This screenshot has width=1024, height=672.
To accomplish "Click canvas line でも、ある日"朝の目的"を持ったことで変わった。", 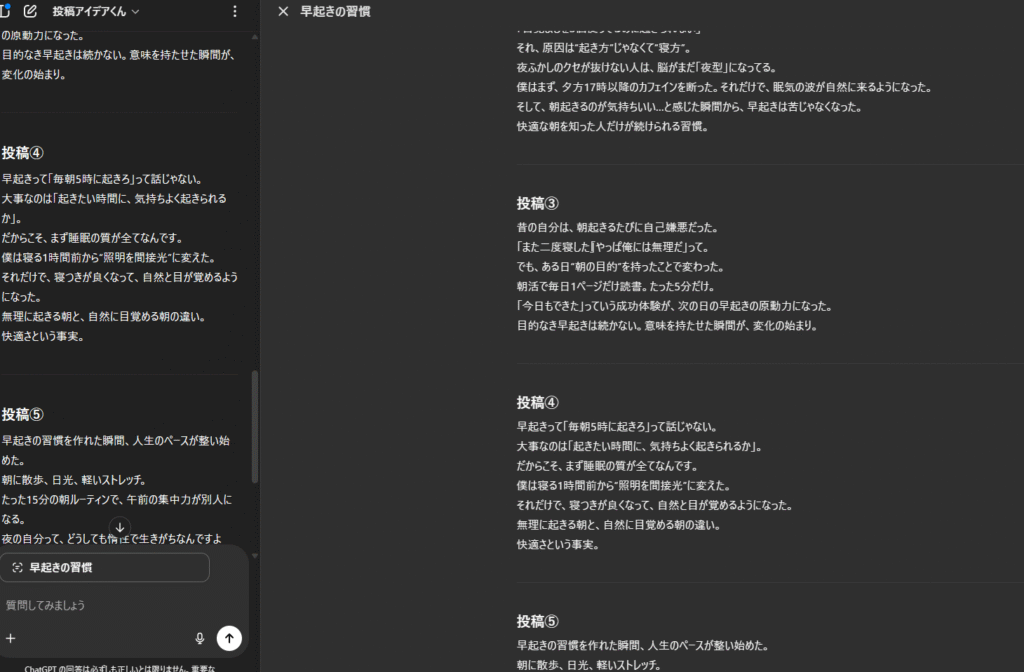I will click(620, 266).
